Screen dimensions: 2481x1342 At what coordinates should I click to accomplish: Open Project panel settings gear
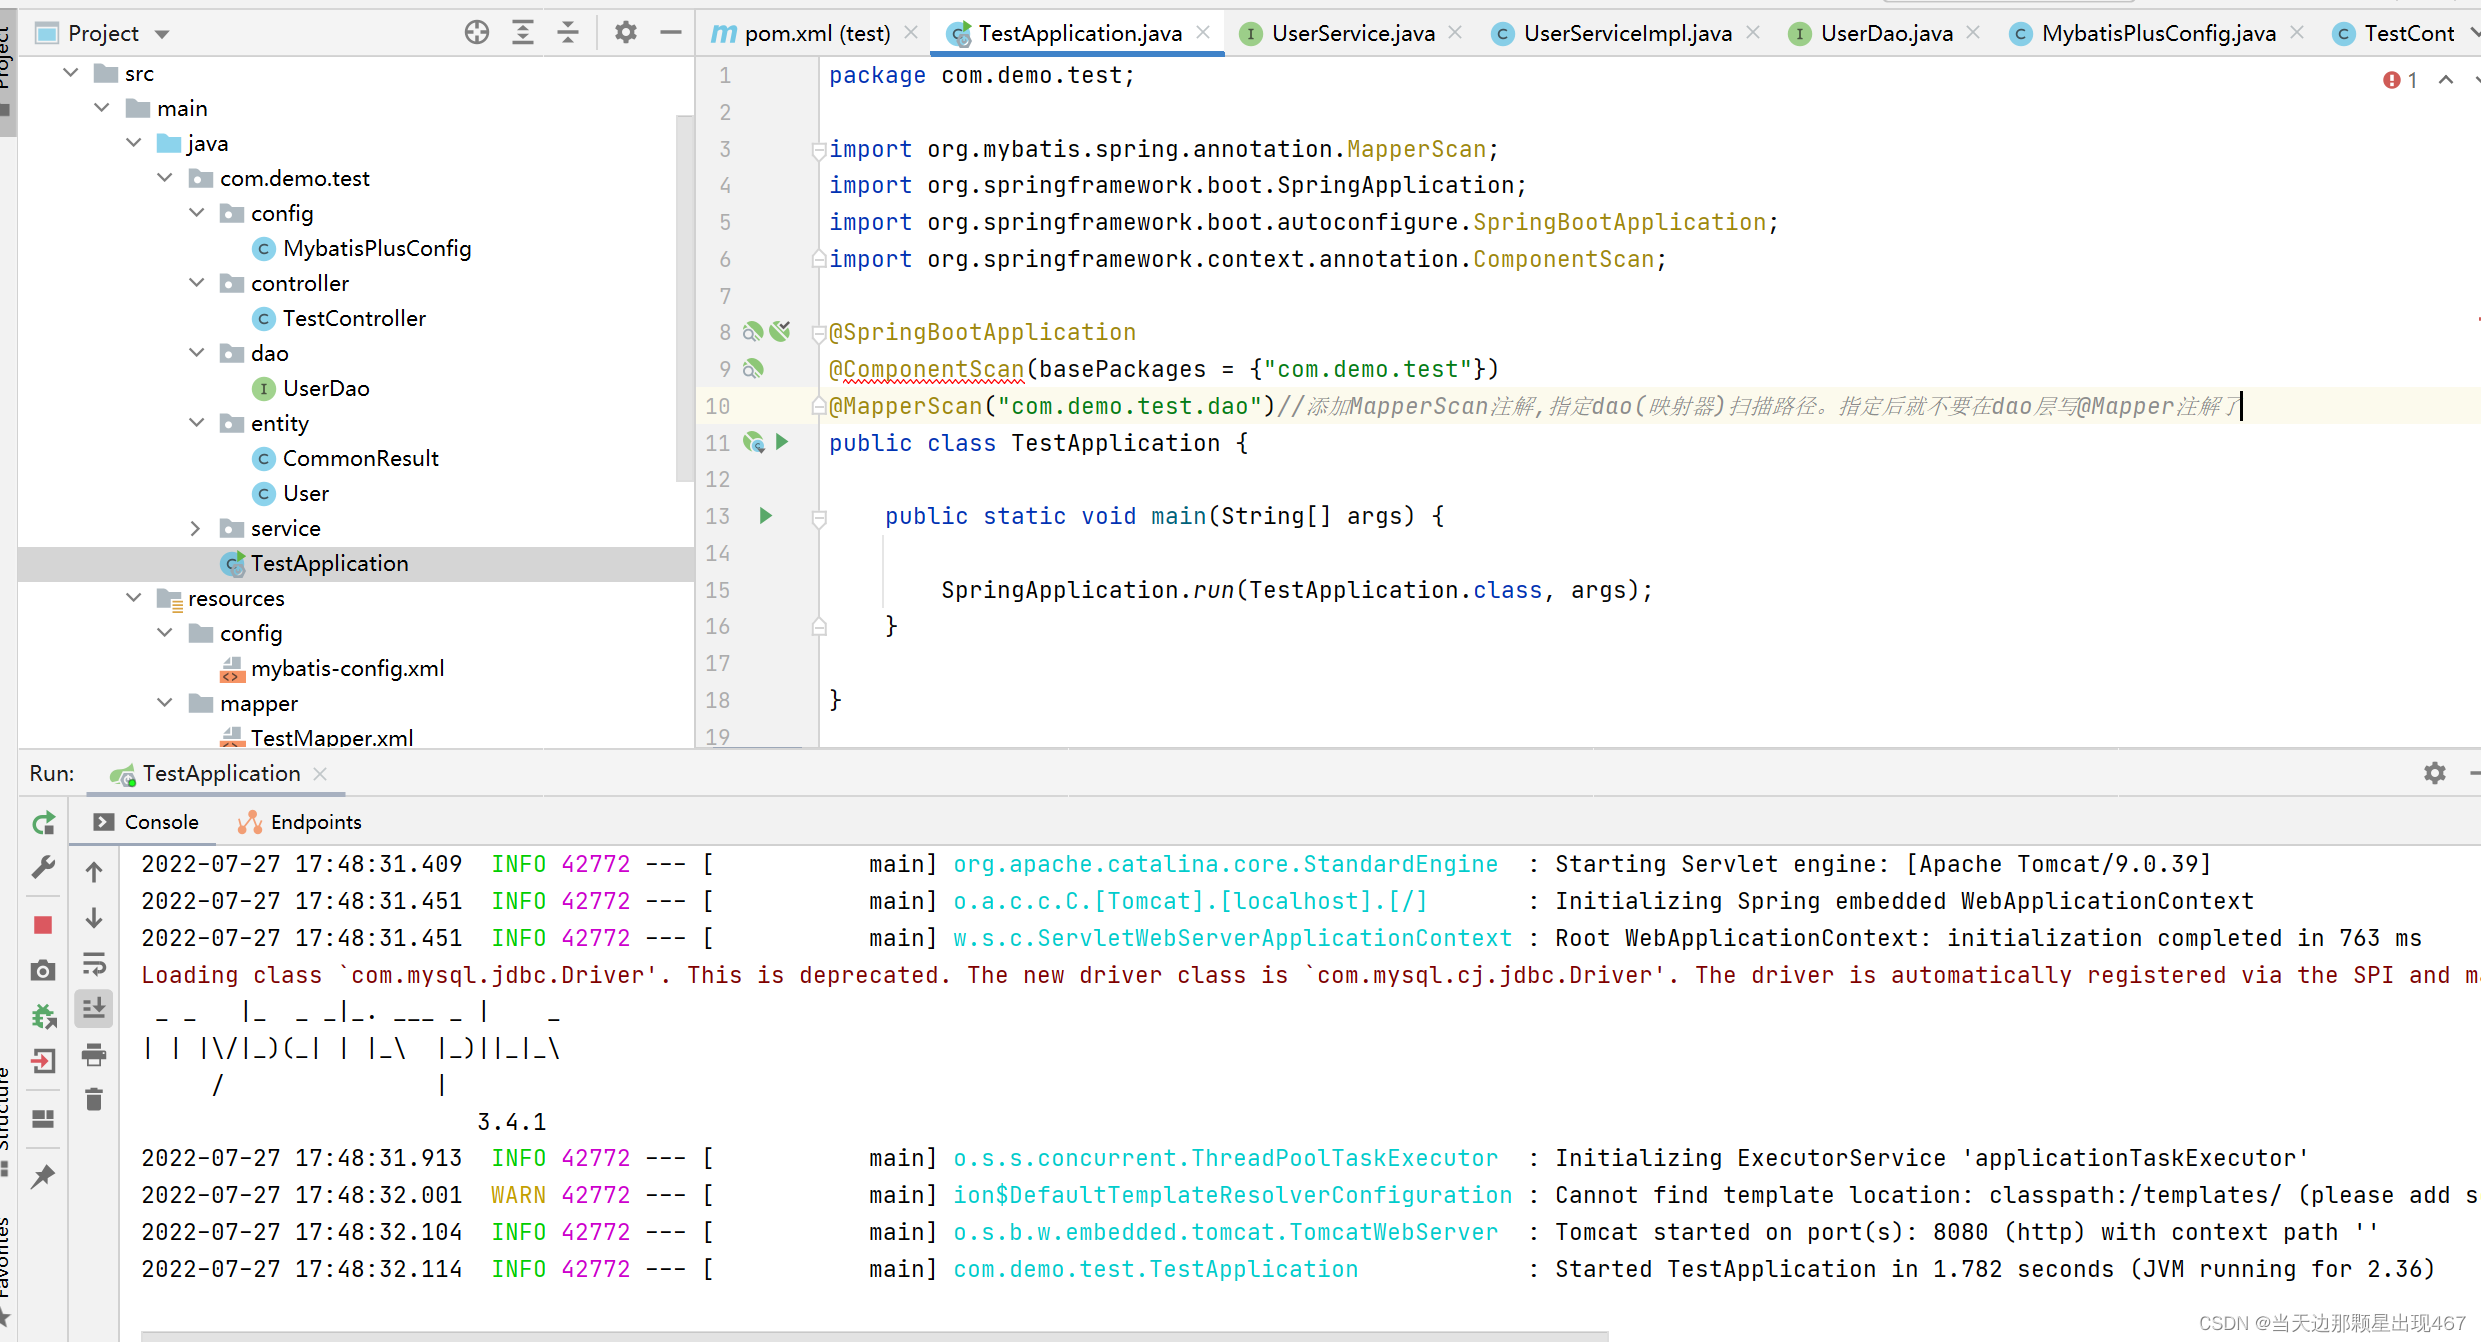click(626, 33)
